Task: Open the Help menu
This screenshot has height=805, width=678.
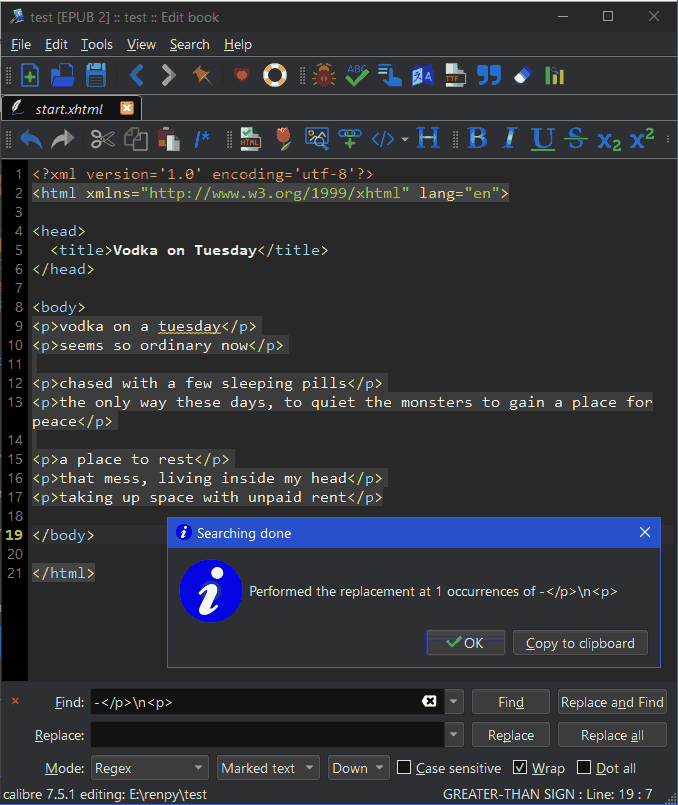Action: pyautogui.click(x=238, y=45)
